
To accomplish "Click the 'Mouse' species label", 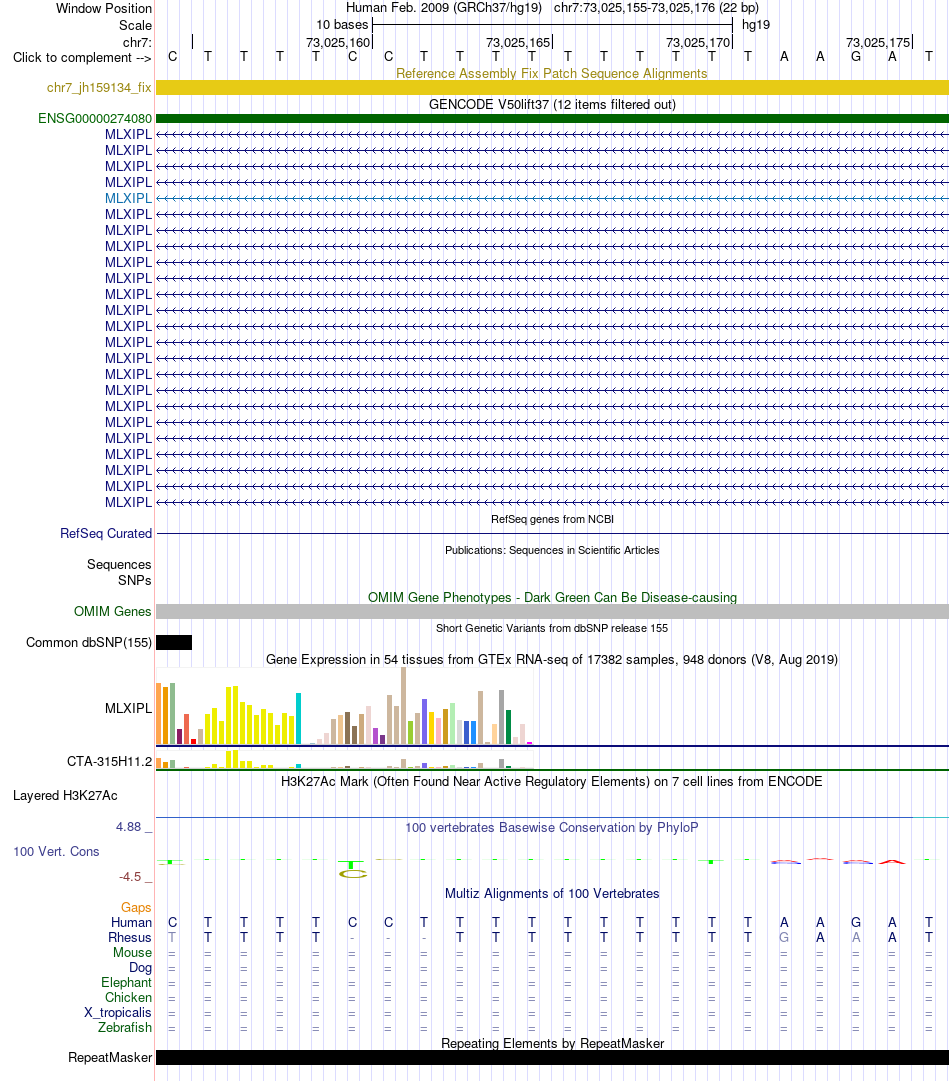I will (132, 953).
